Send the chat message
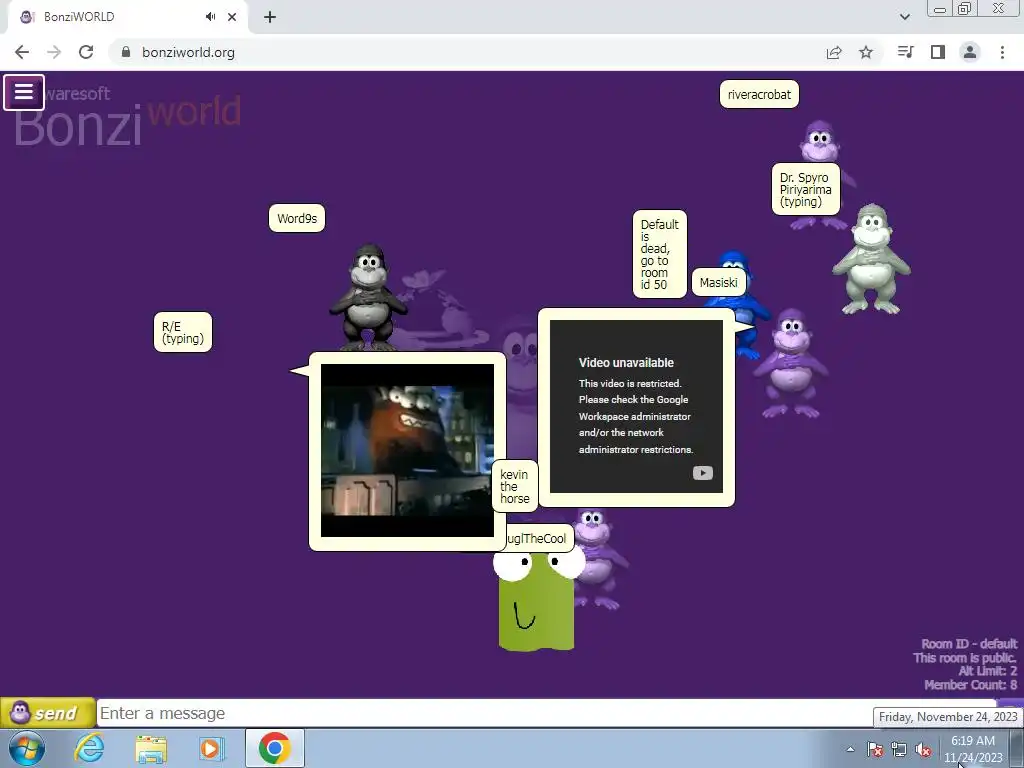The width and height of the screenshot is (1024, 768). 48,712
